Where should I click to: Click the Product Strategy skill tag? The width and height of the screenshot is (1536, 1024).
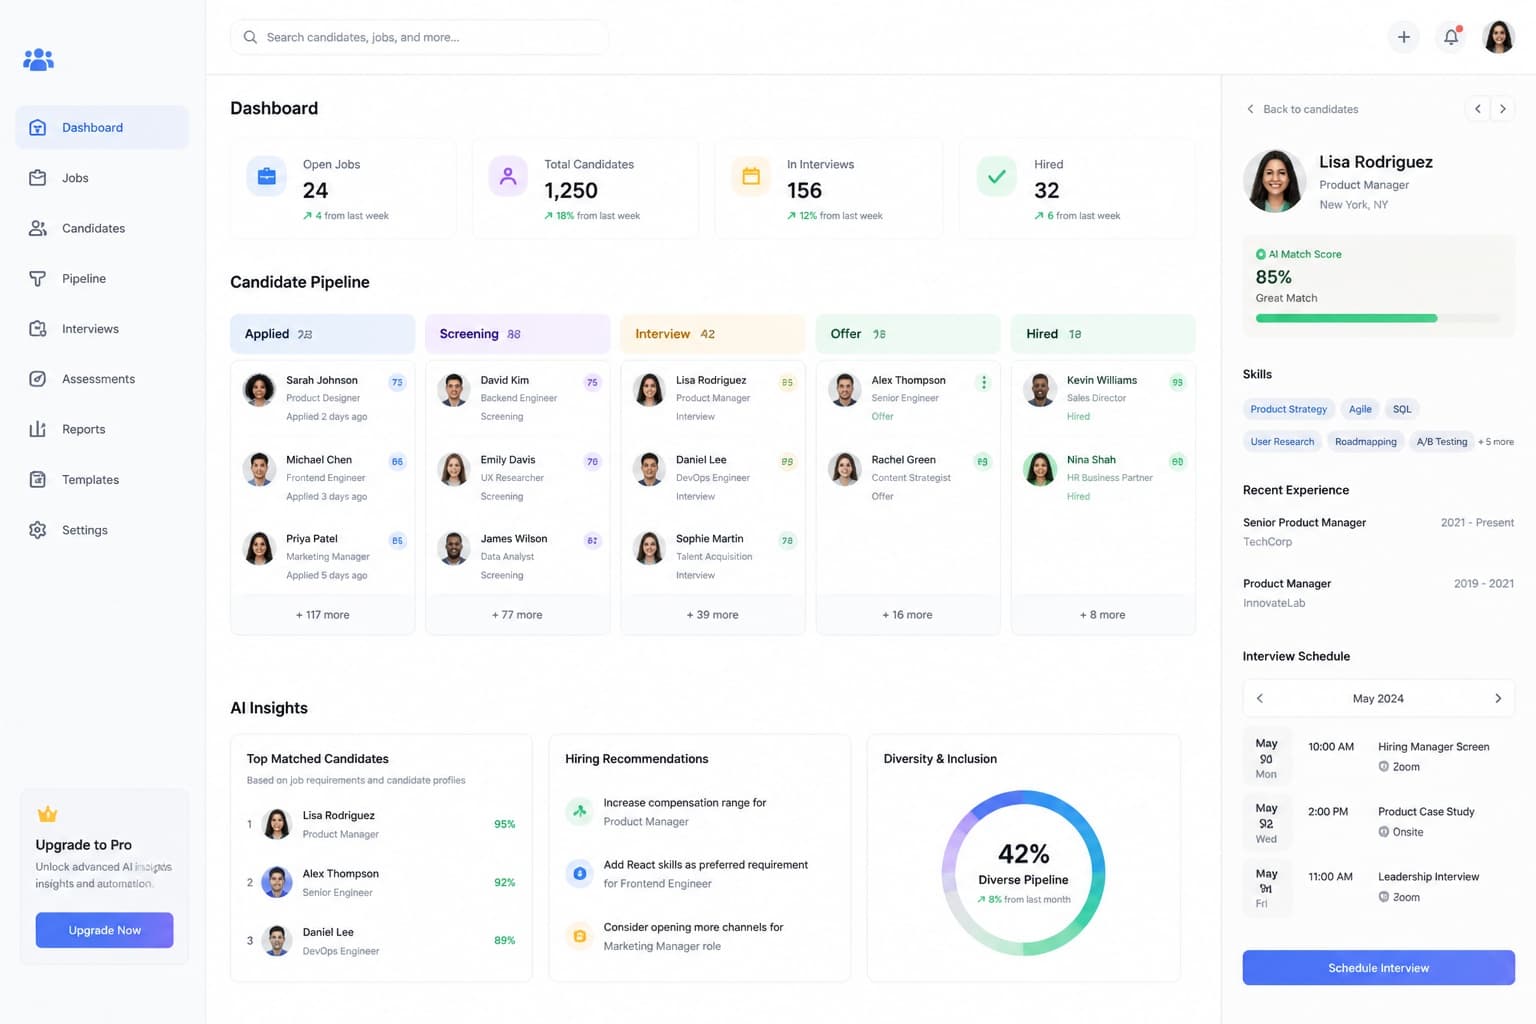tap(1288, 409)
